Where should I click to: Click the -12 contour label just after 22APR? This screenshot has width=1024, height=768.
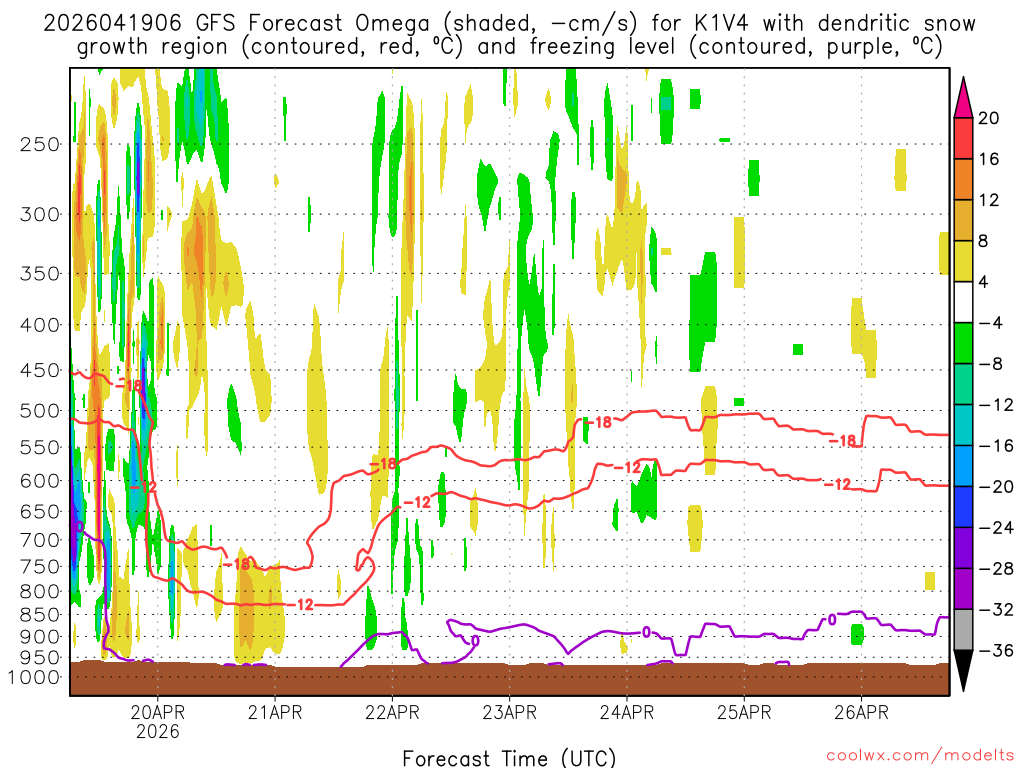tap(417, 502)
